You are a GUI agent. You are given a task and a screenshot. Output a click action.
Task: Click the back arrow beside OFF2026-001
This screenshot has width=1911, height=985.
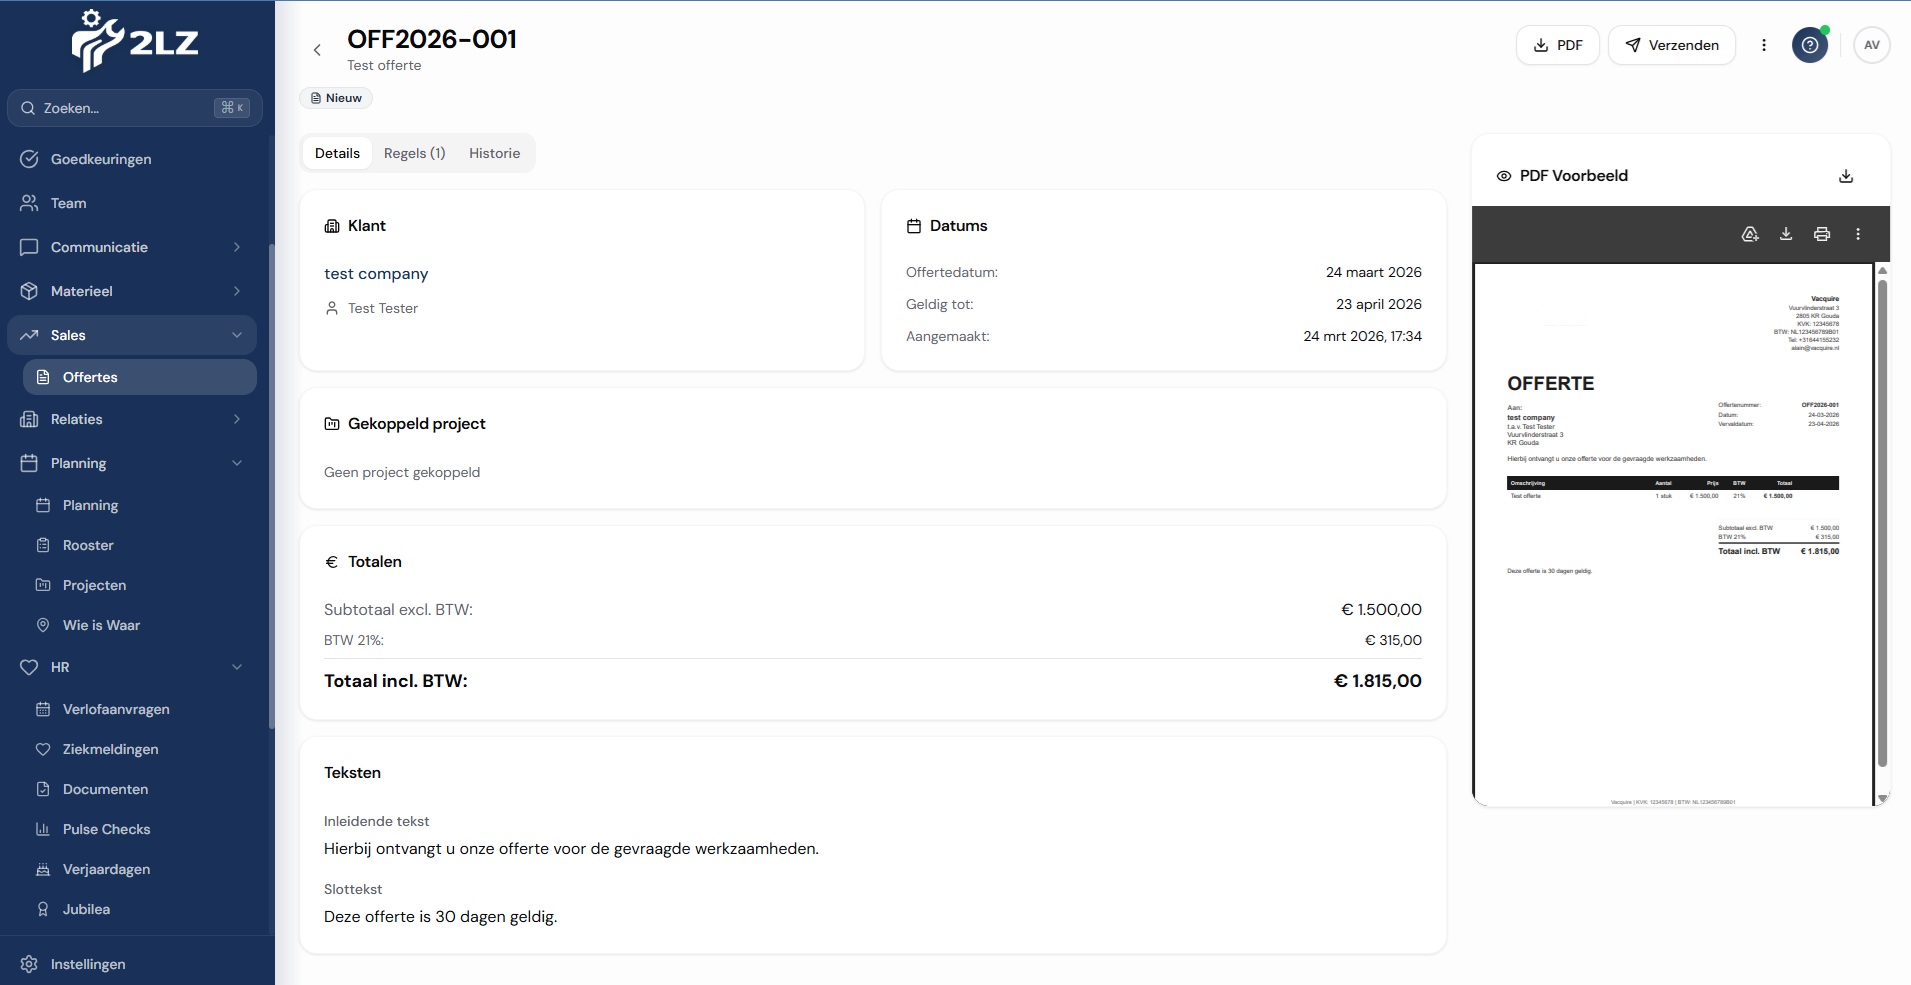coord(317,50)
